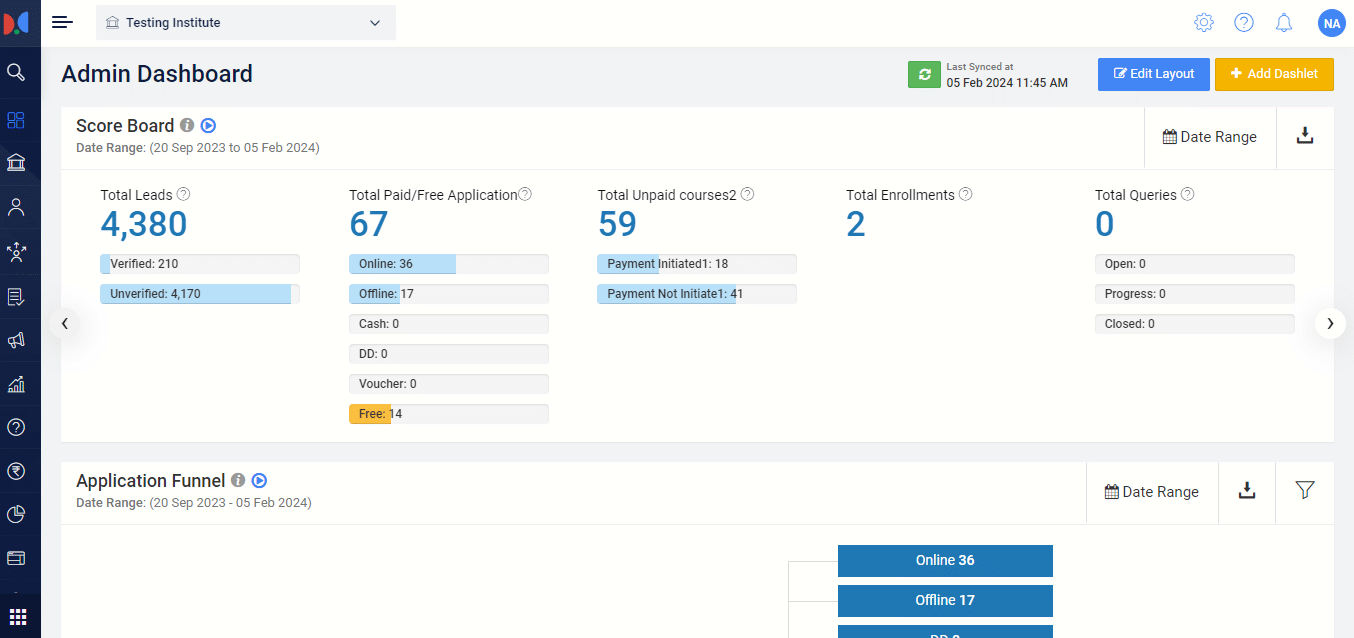Image resolution: width=1354 pixels, height=638 pixels.
Task: Click the Unverified leads progress bar
Action: click(x=199, y=294)
